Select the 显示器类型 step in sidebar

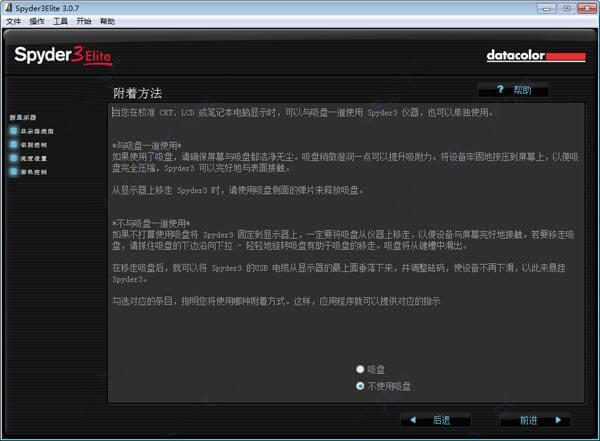pos(37,131)
